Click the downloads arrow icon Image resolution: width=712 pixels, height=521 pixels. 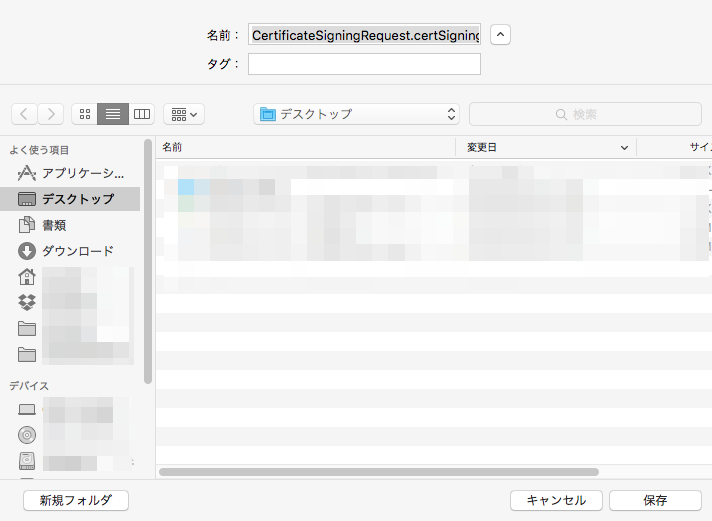coord(27,251)
